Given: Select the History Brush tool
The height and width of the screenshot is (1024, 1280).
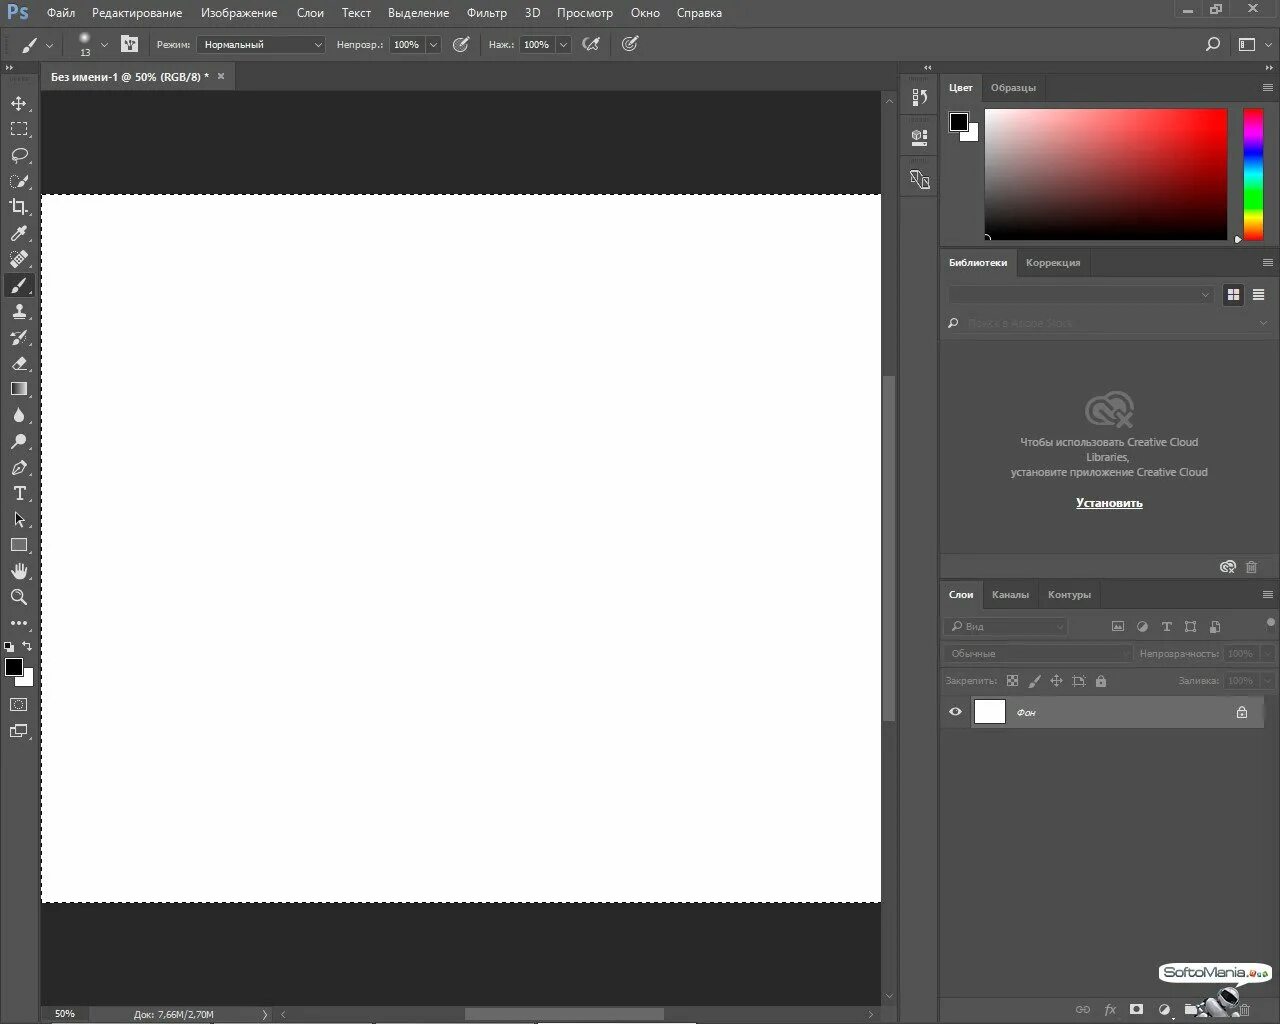Looking at the screenshot, I should [x=19, y=337].
